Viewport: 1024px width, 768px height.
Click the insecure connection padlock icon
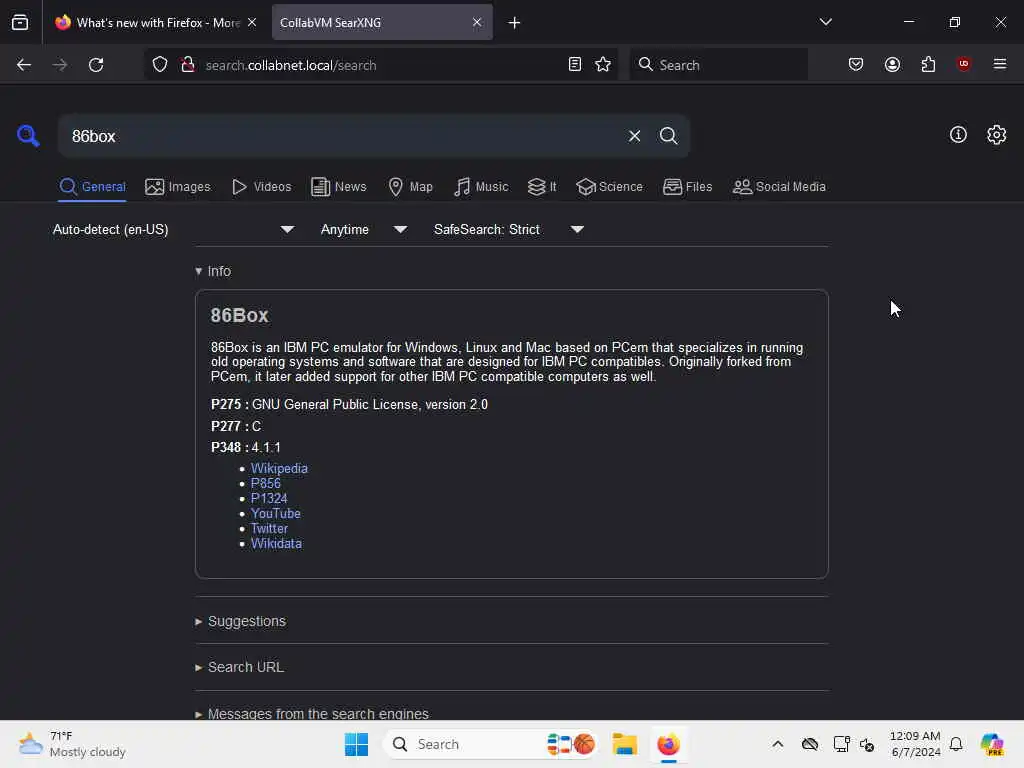click(188, 65)
